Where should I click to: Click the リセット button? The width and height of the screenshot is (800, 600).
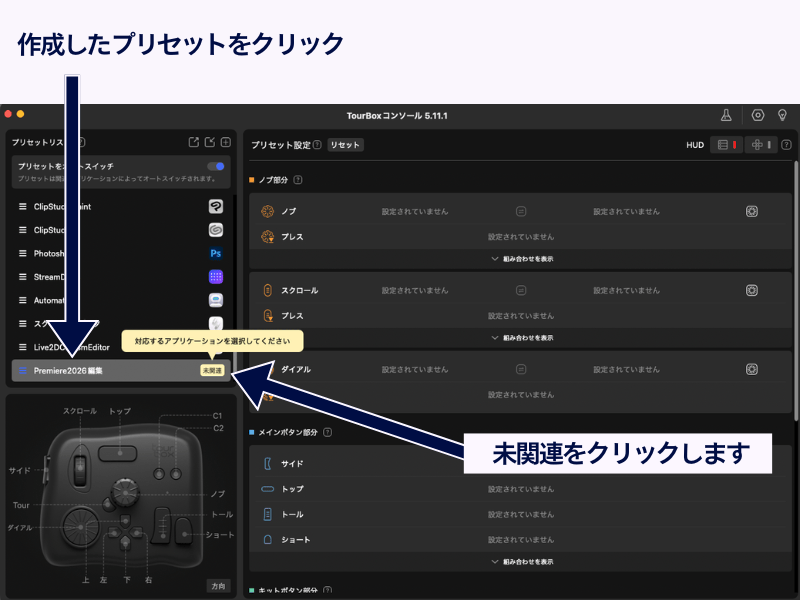(345, 145)
